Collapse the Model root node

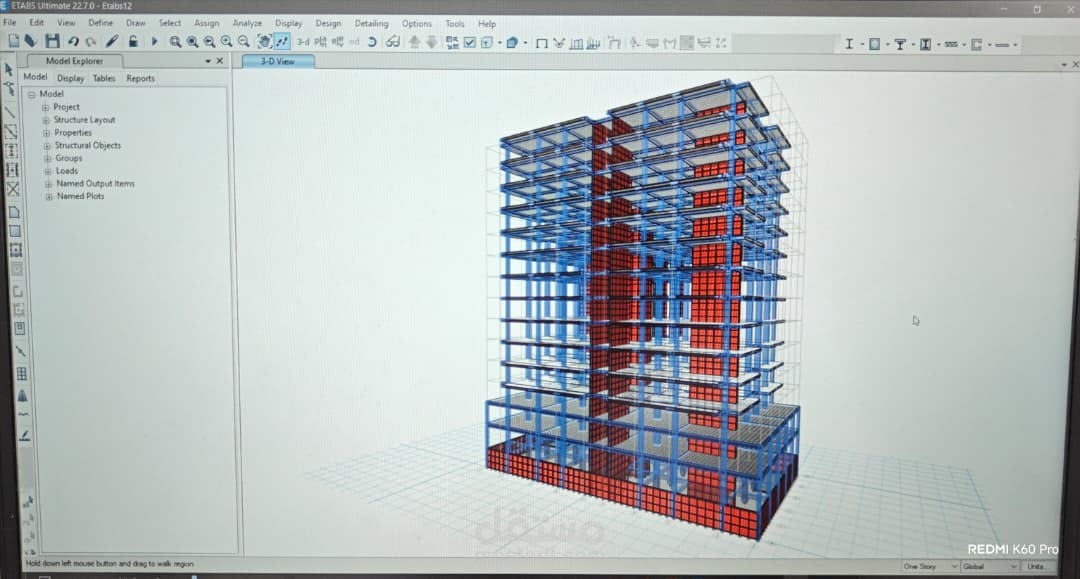[x=32, y=94]
